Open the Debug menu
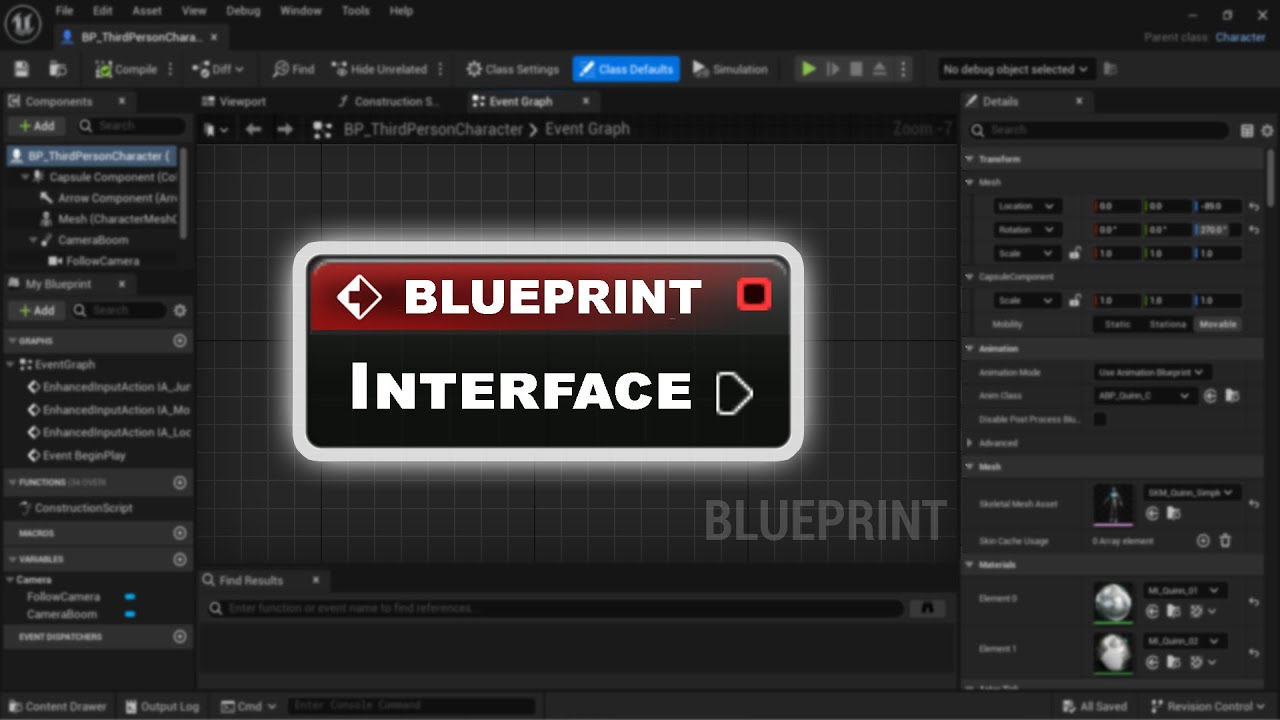 point(243,11)
